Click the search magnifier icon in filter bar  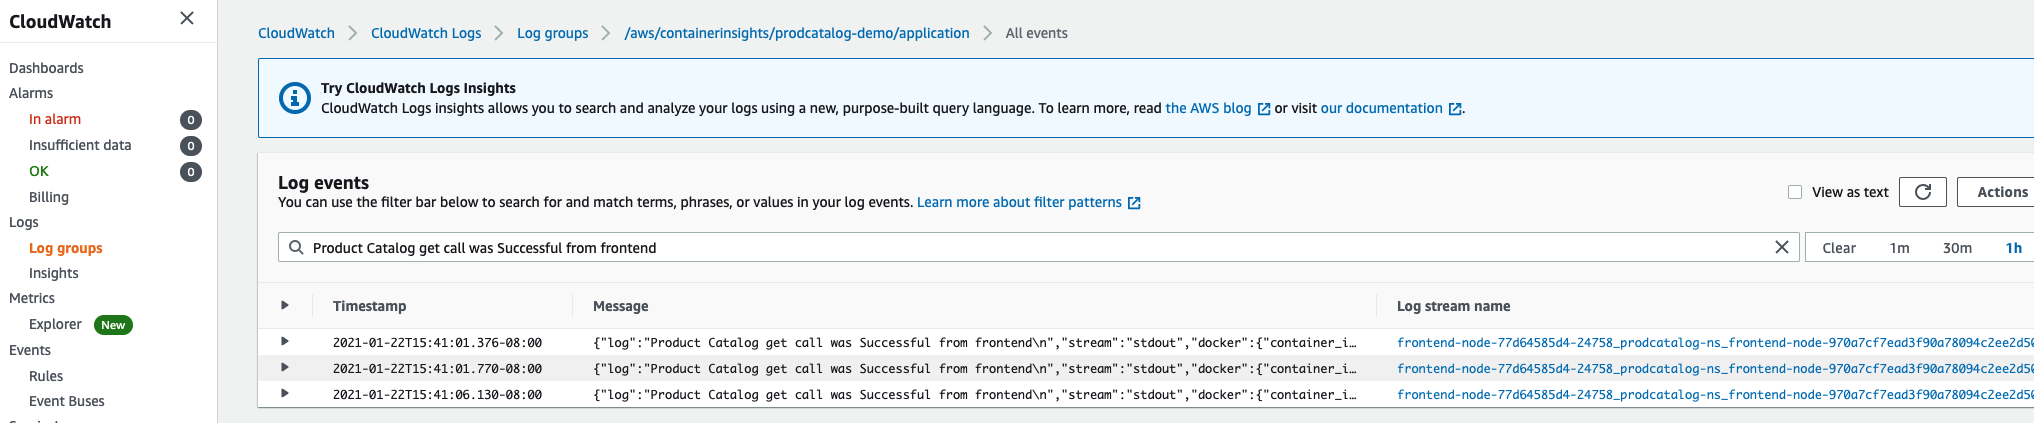(x=296, y=247)
